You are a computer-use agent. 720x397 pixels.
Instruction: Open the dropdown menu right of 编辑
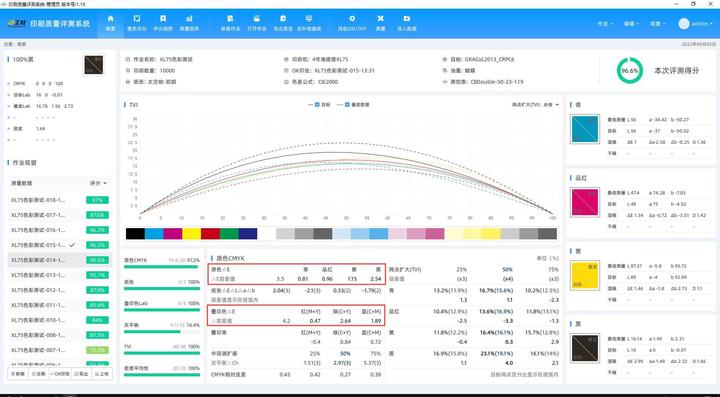click(658, 24)
